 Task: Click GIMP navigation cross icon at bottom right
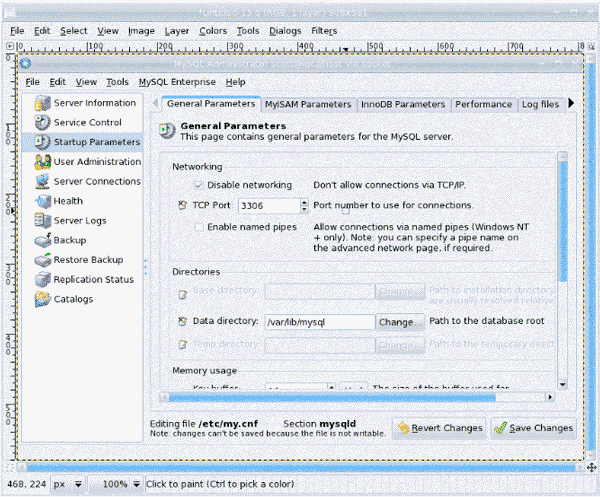tap(591, 467)
